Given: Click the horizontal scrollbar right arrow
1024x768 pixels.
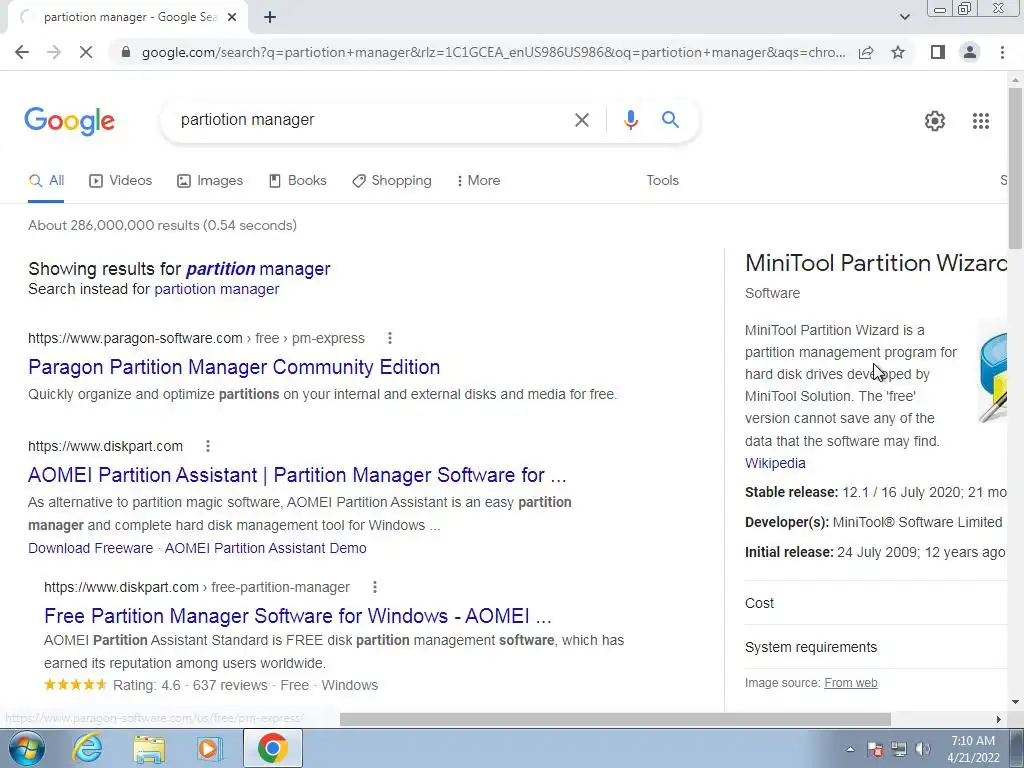Looking at the screenshot, I should tap(999, 719).
